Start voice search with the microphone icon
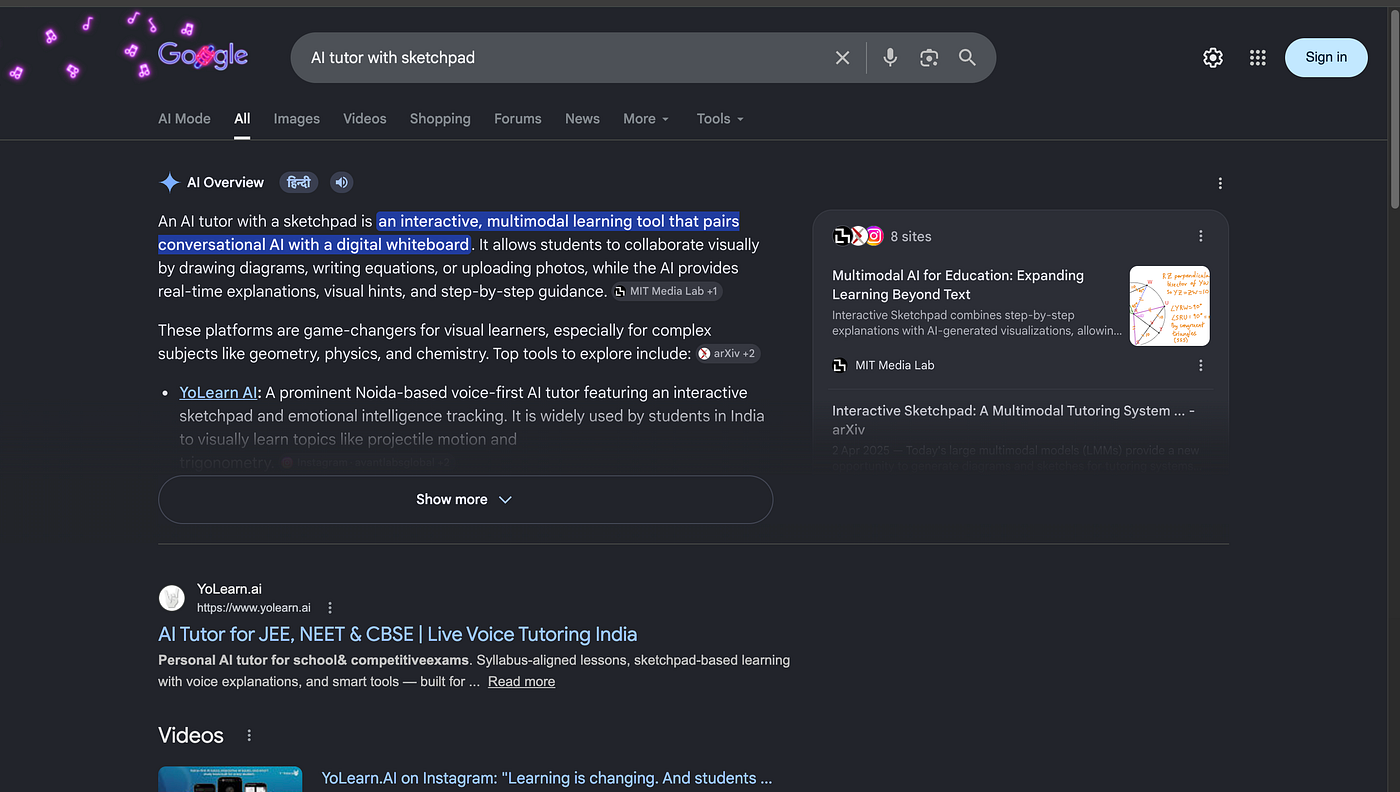Image resolution: width=1400 pixels, height=792 pixels. click(x=890, y=58)
